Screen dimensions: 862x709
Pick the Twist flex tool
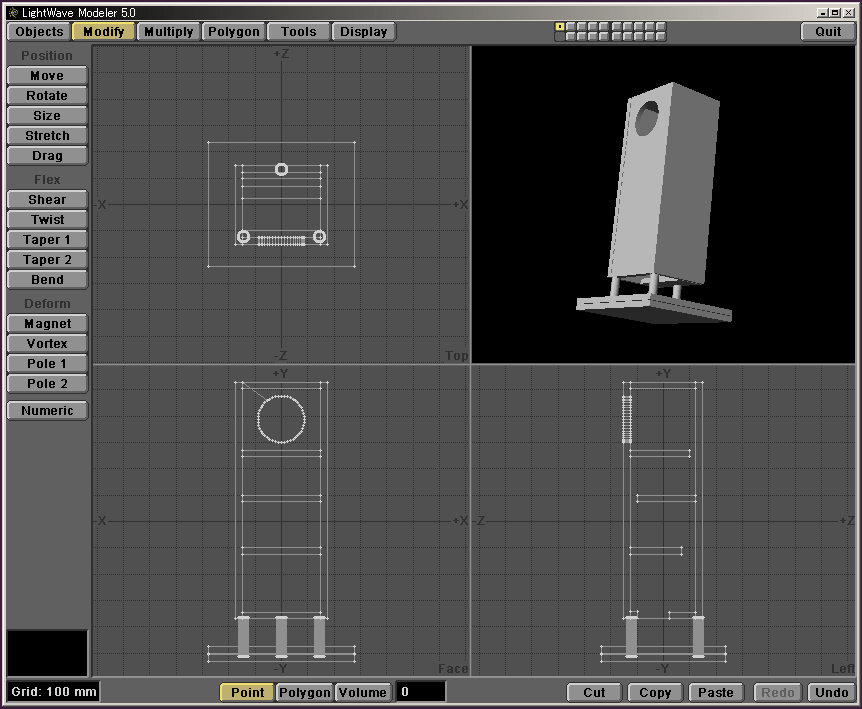coord(47,220)
